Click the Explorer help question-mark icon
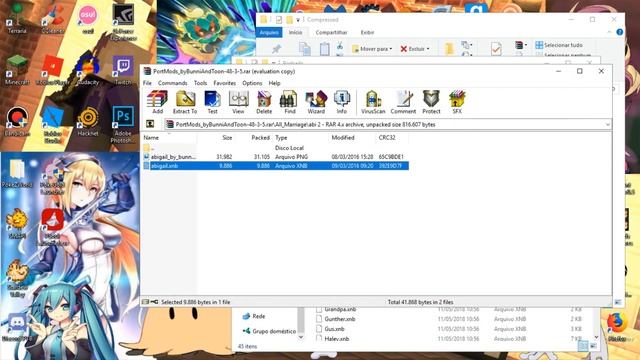Viewport: 640px width, 360px height. pos(620,32)
